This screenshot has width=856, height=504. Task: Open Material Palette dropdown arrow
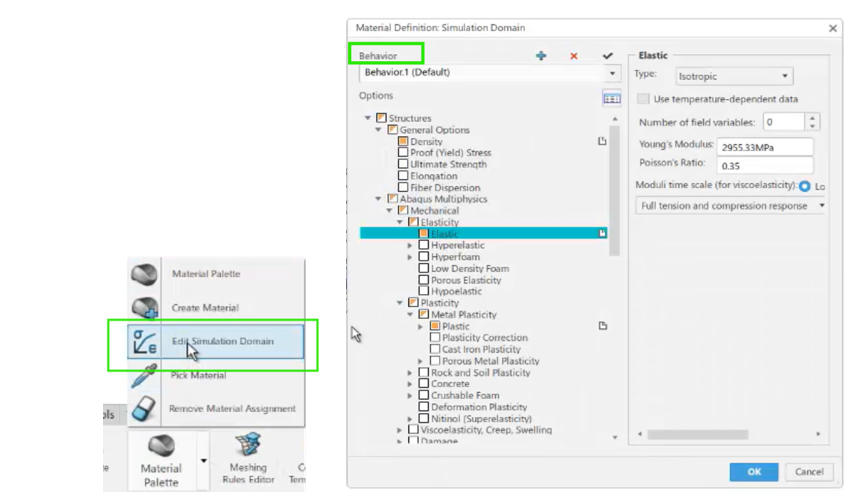pos(203,460)
